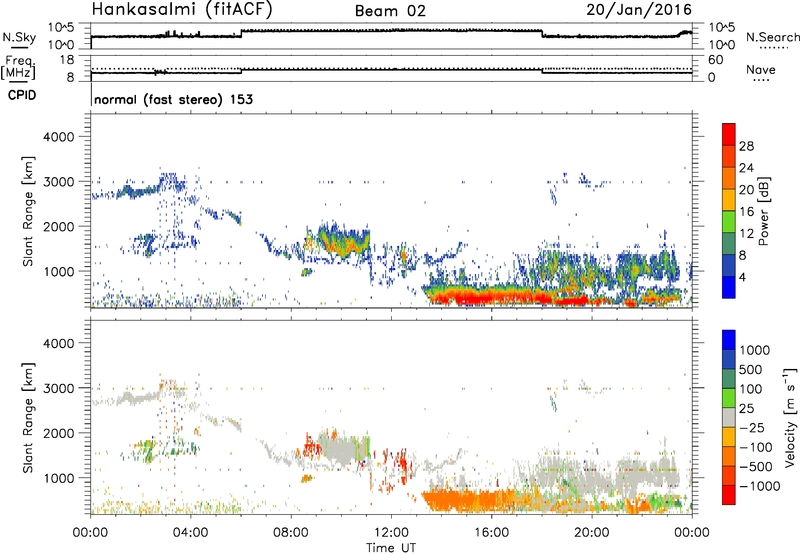
Task: Click the blue bottom of power color bar
Action: 729,287
